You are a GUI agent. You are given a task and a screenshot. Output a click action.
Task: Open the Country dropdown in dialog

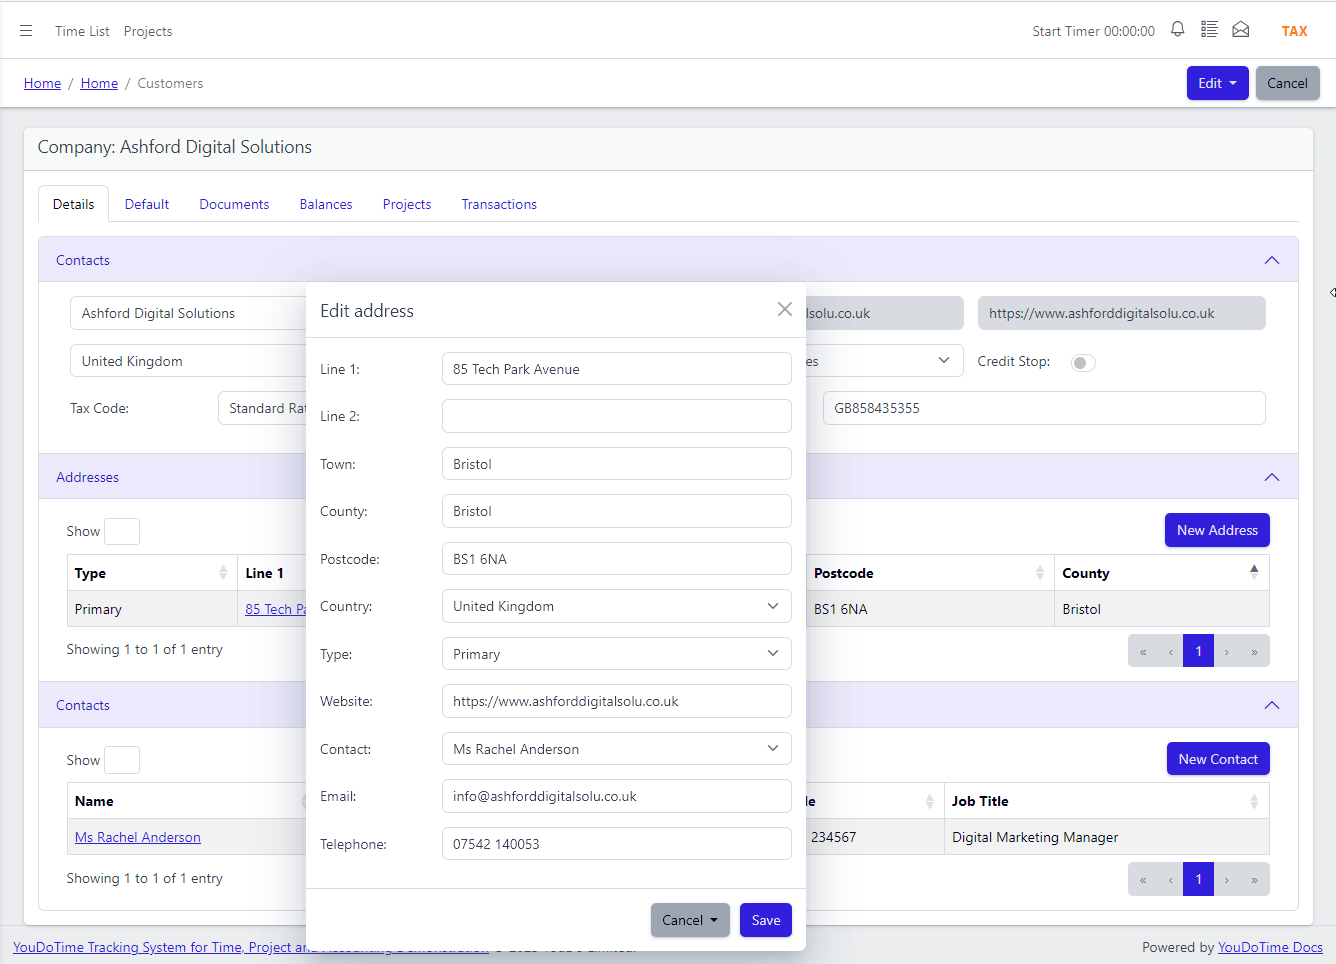click(616, 606)
